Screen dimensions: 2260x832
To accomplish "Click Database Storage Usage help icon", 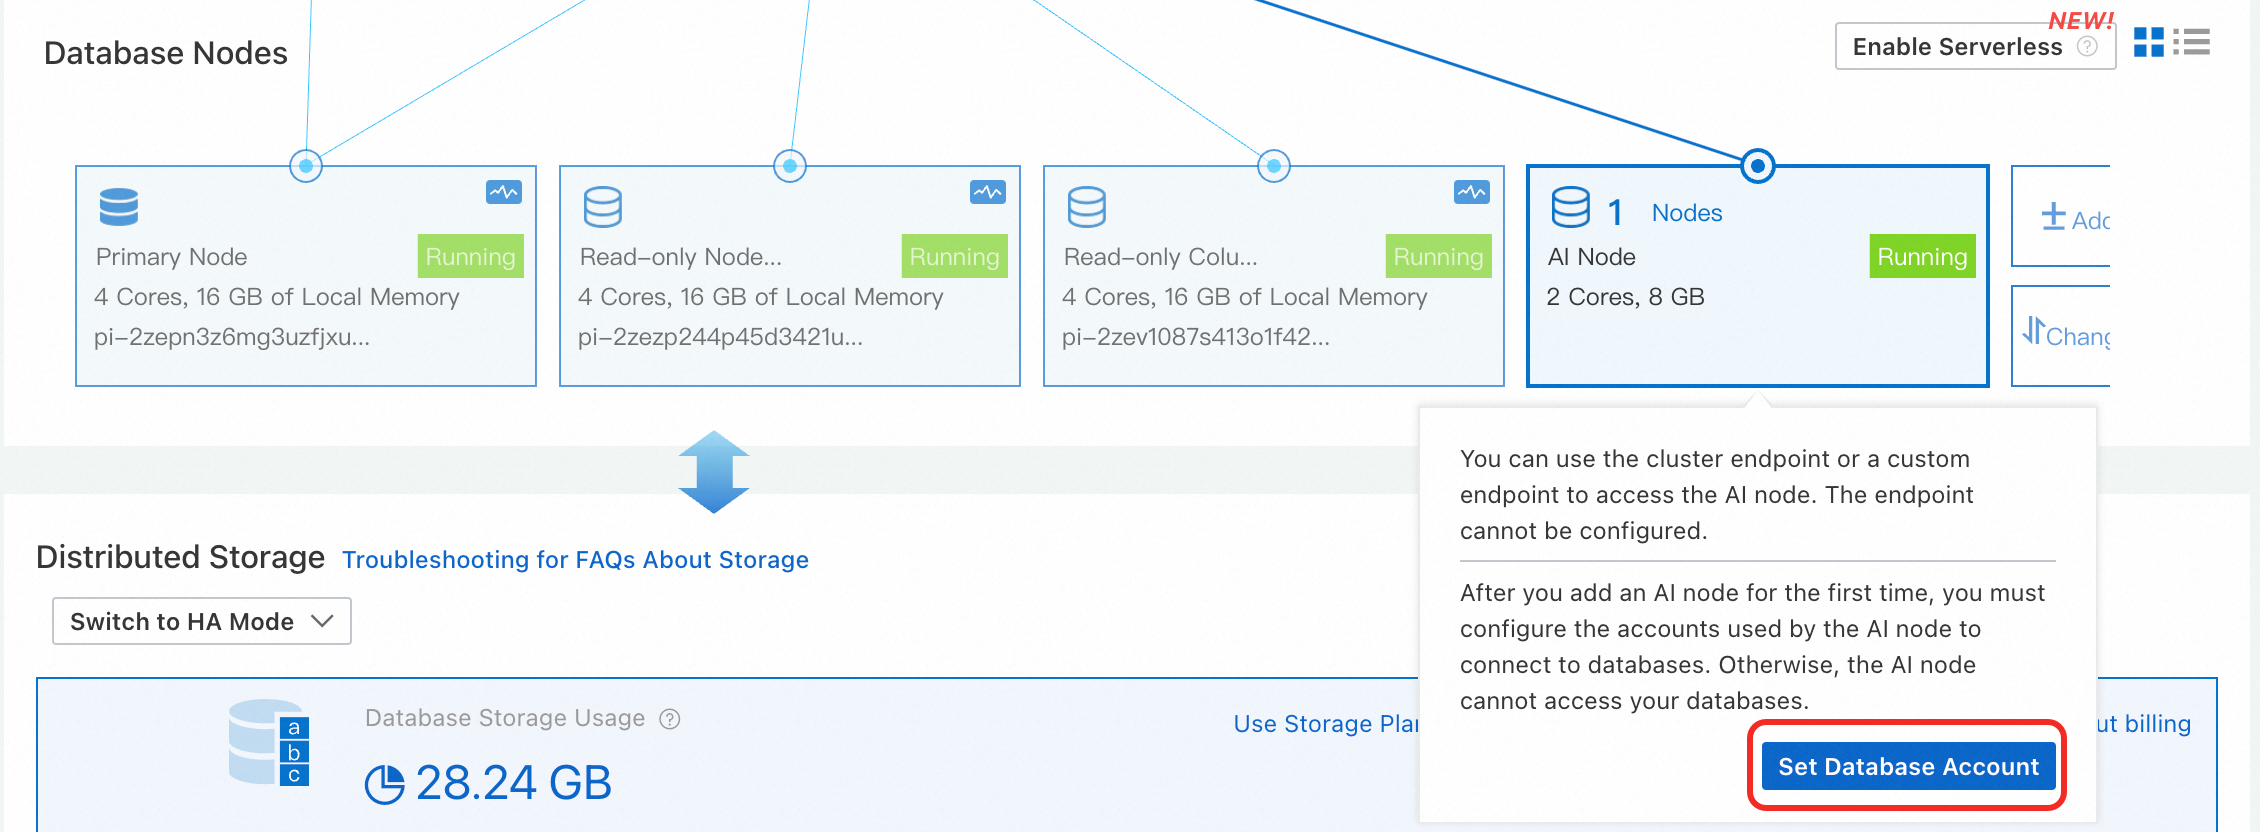I will pos(670,719).
